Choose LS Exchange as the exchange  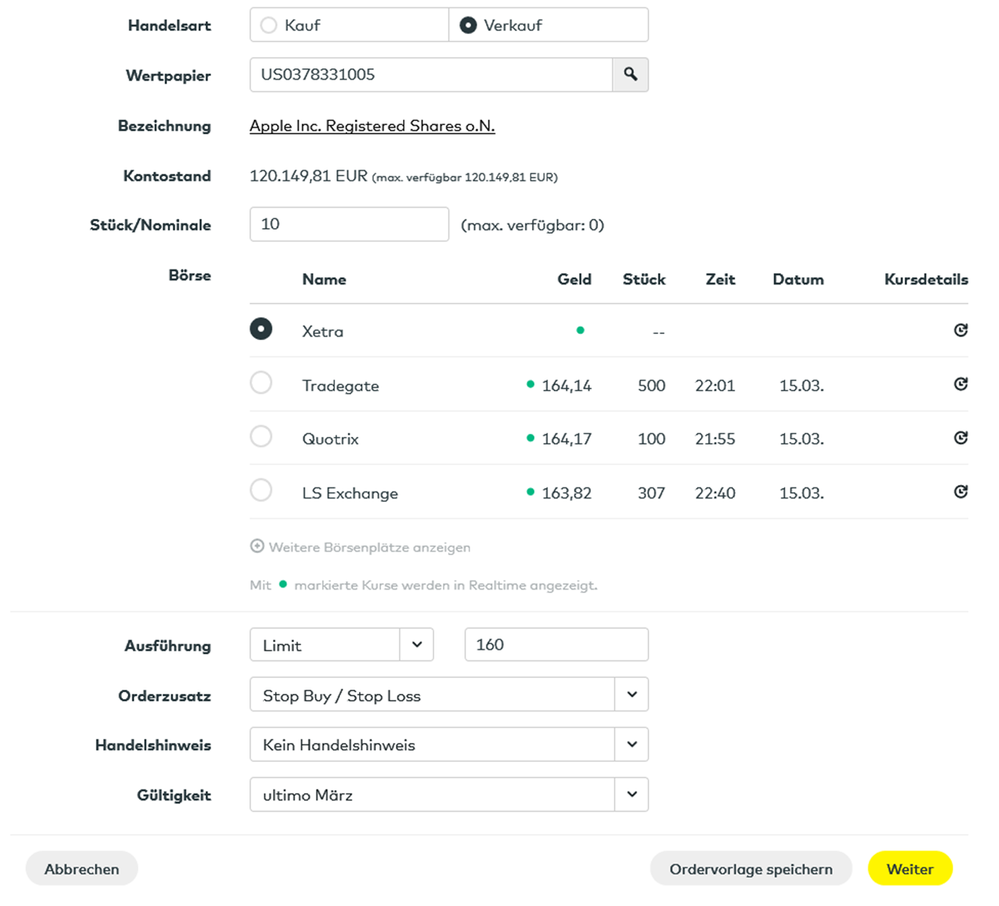point(261,491)
